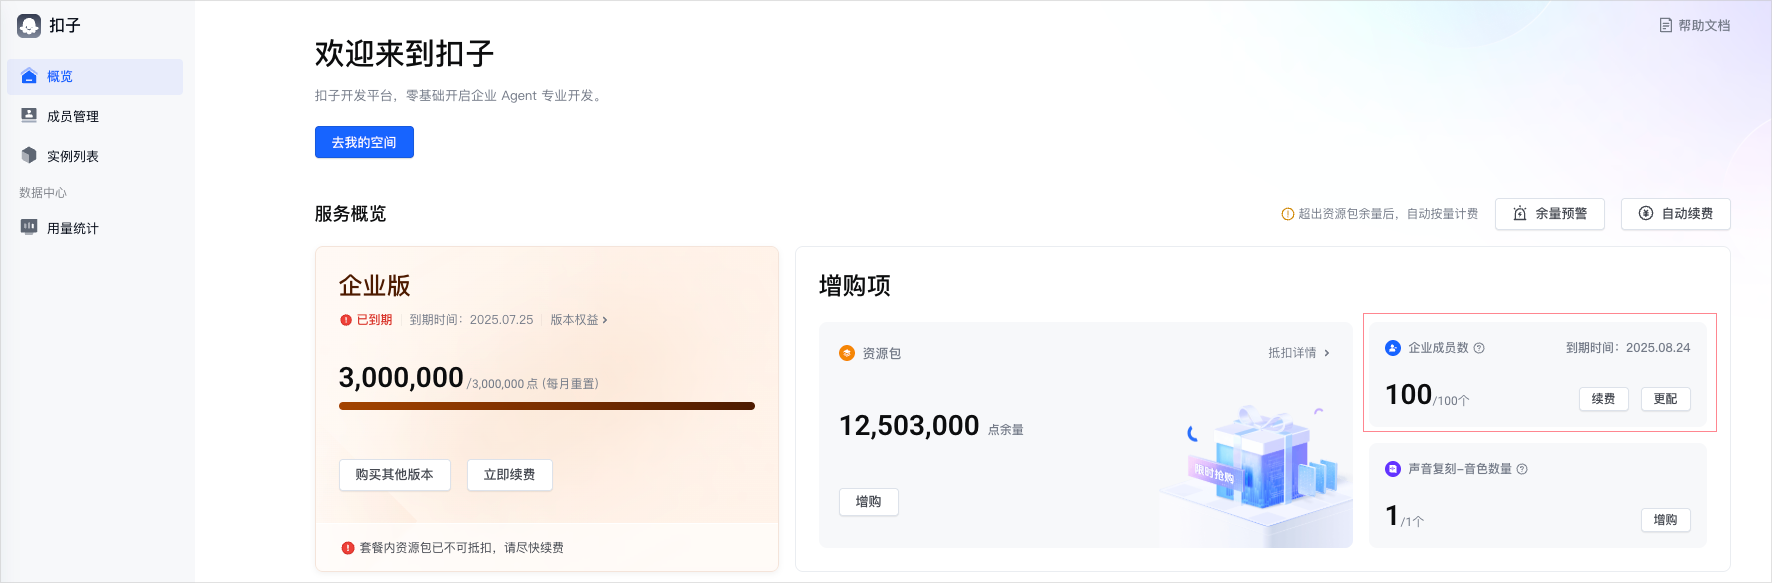Click the 去我的空间 button

364,142
